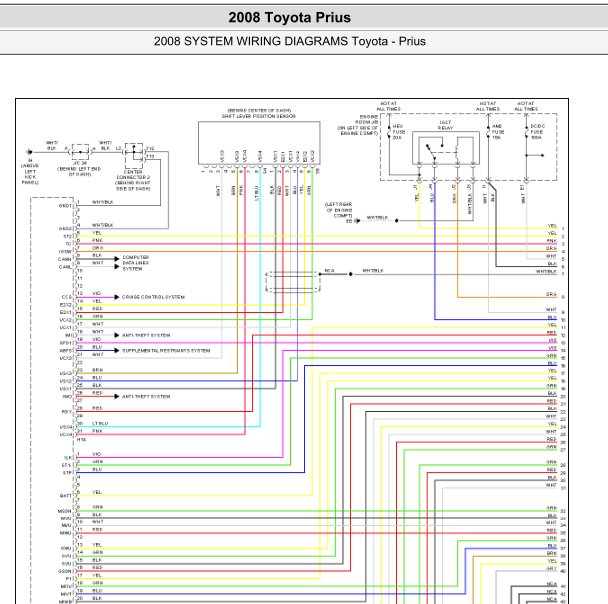Click the "COMPUTER DATA LINES SYSTEM" reference
The height and width of the screenshot is (604, 608).
pos(135,263)
